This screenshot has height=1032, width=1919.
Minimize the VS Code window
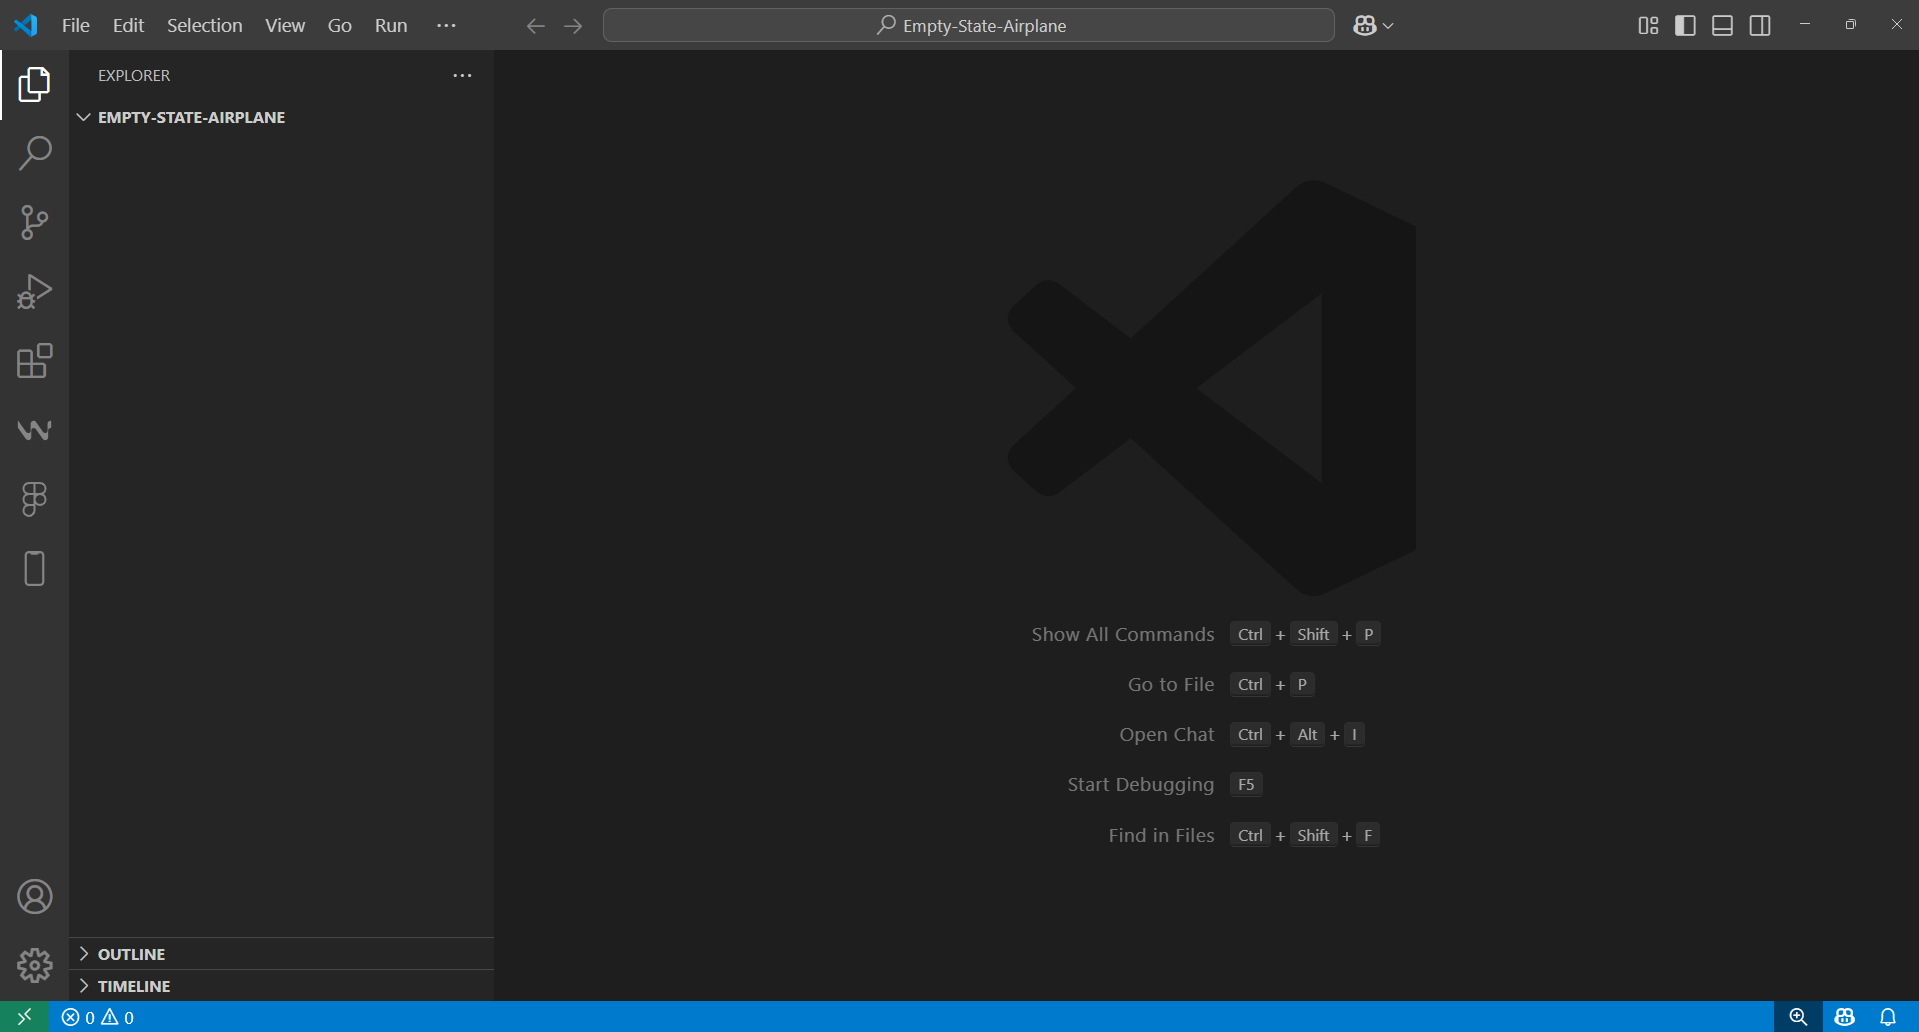coord(1805,25)
